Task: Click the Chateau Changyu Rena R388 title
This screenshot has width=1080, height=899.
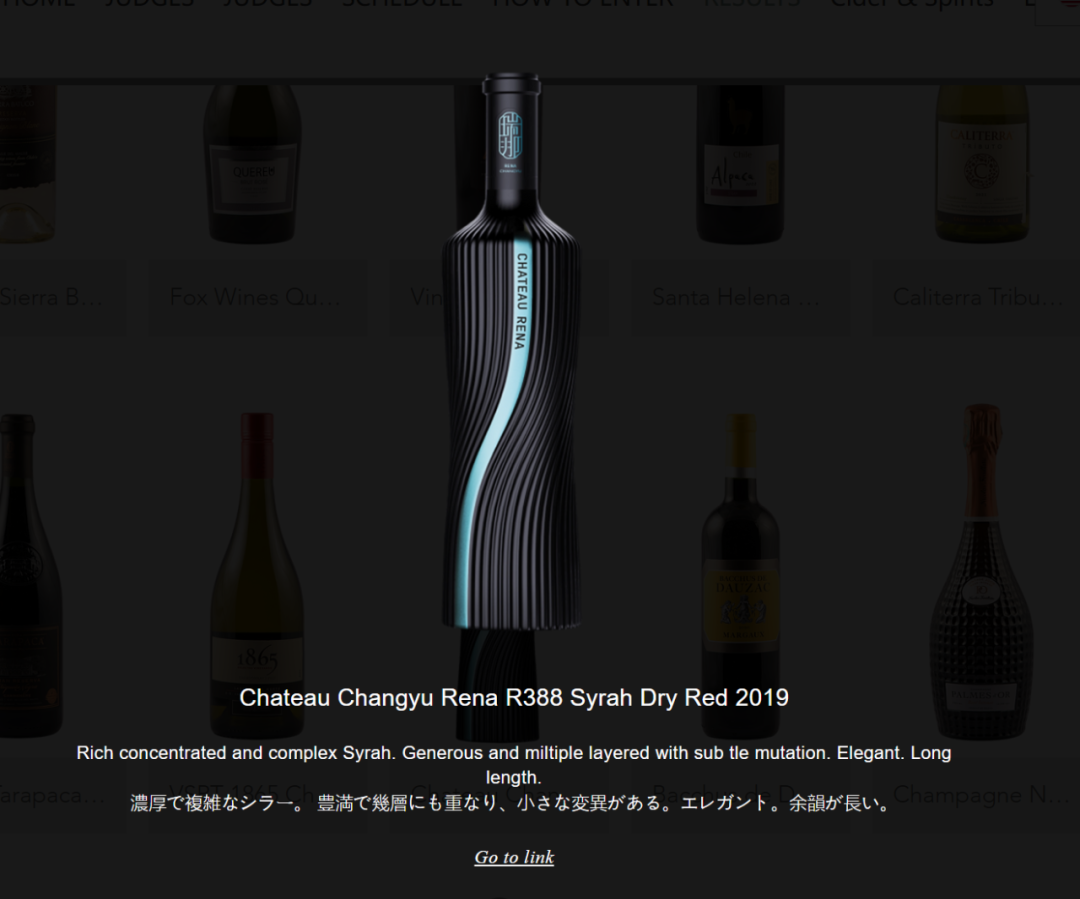Action: [514, 697]
